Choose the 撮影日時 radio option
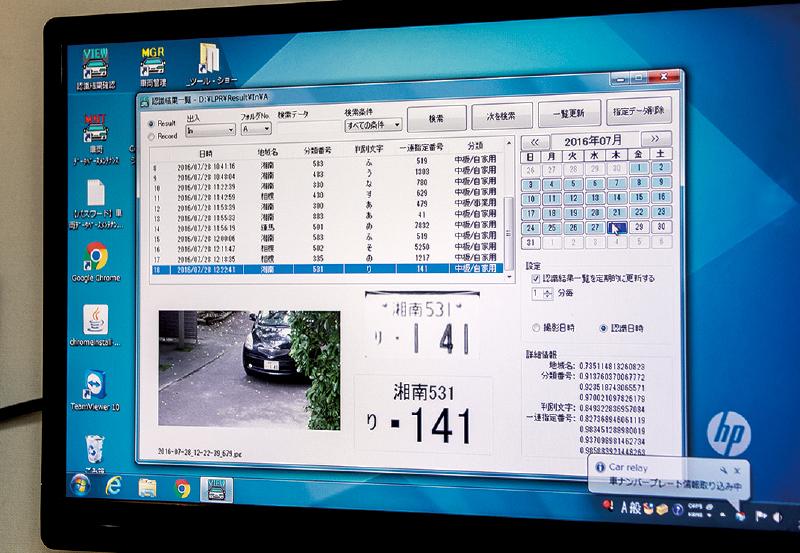The height and width of the screenshot is (553, 800). (538, 327)
